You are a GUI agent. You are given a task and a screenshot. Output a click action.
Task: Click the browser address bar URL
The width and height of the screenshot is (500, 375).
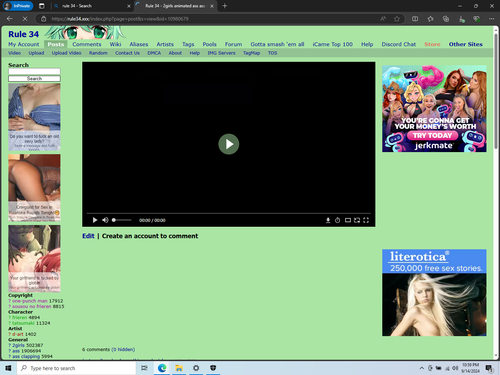(x=120, y=19)
